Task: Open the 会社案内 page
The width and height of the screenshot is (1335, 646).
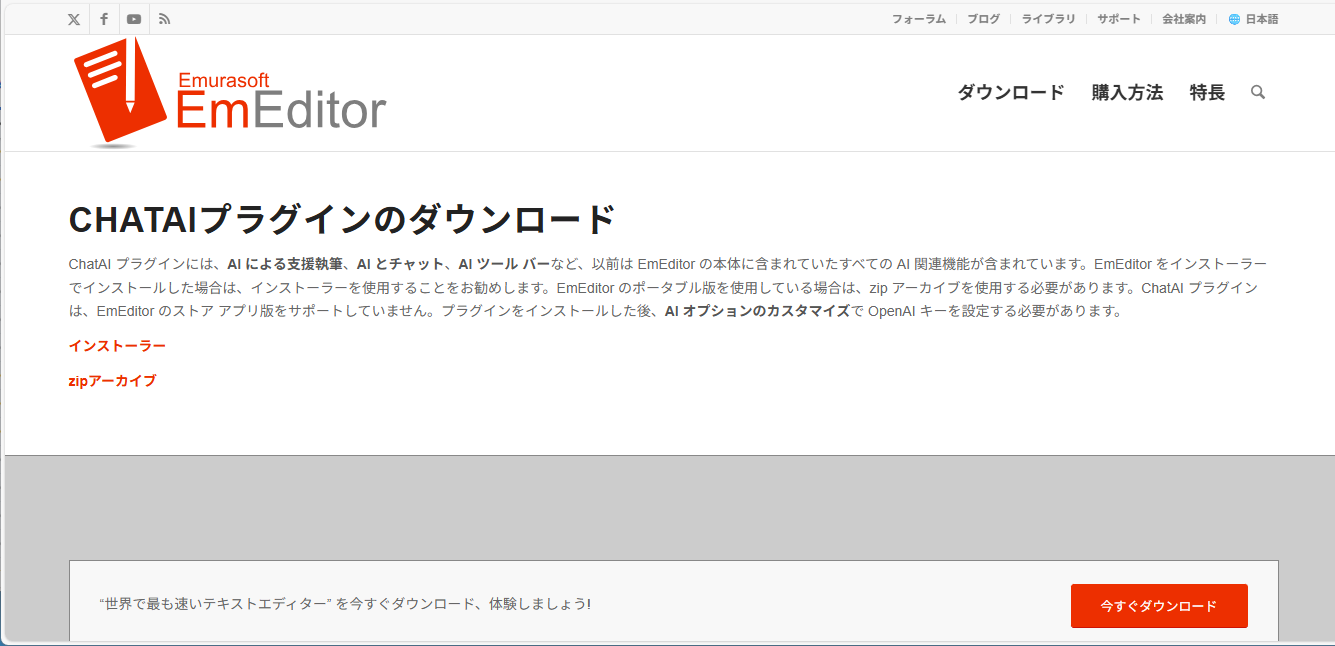Action: tap(1183, 18)
